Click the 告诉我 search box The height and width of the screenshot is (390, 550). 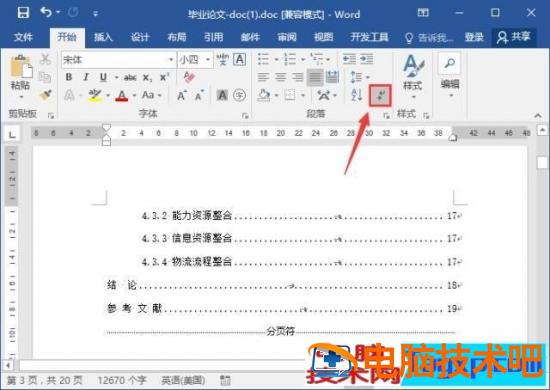point(429,37)
